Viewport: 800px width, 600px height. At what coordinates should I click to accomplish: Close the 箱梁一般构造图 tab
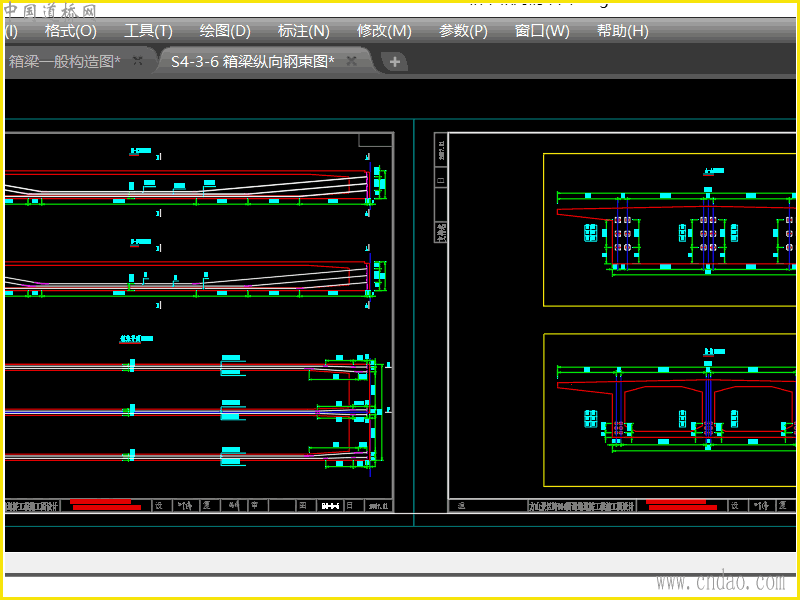137,61
